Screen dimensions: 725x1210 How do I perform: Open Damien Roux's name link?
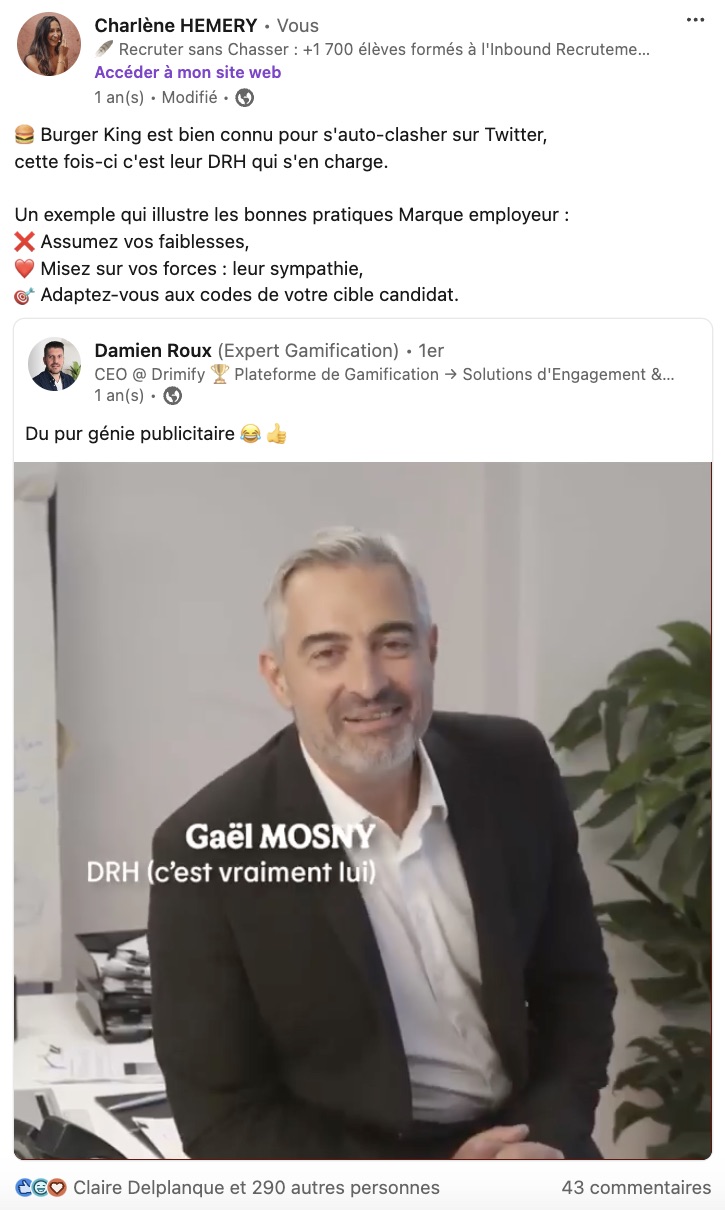click(x=153, y=350)
